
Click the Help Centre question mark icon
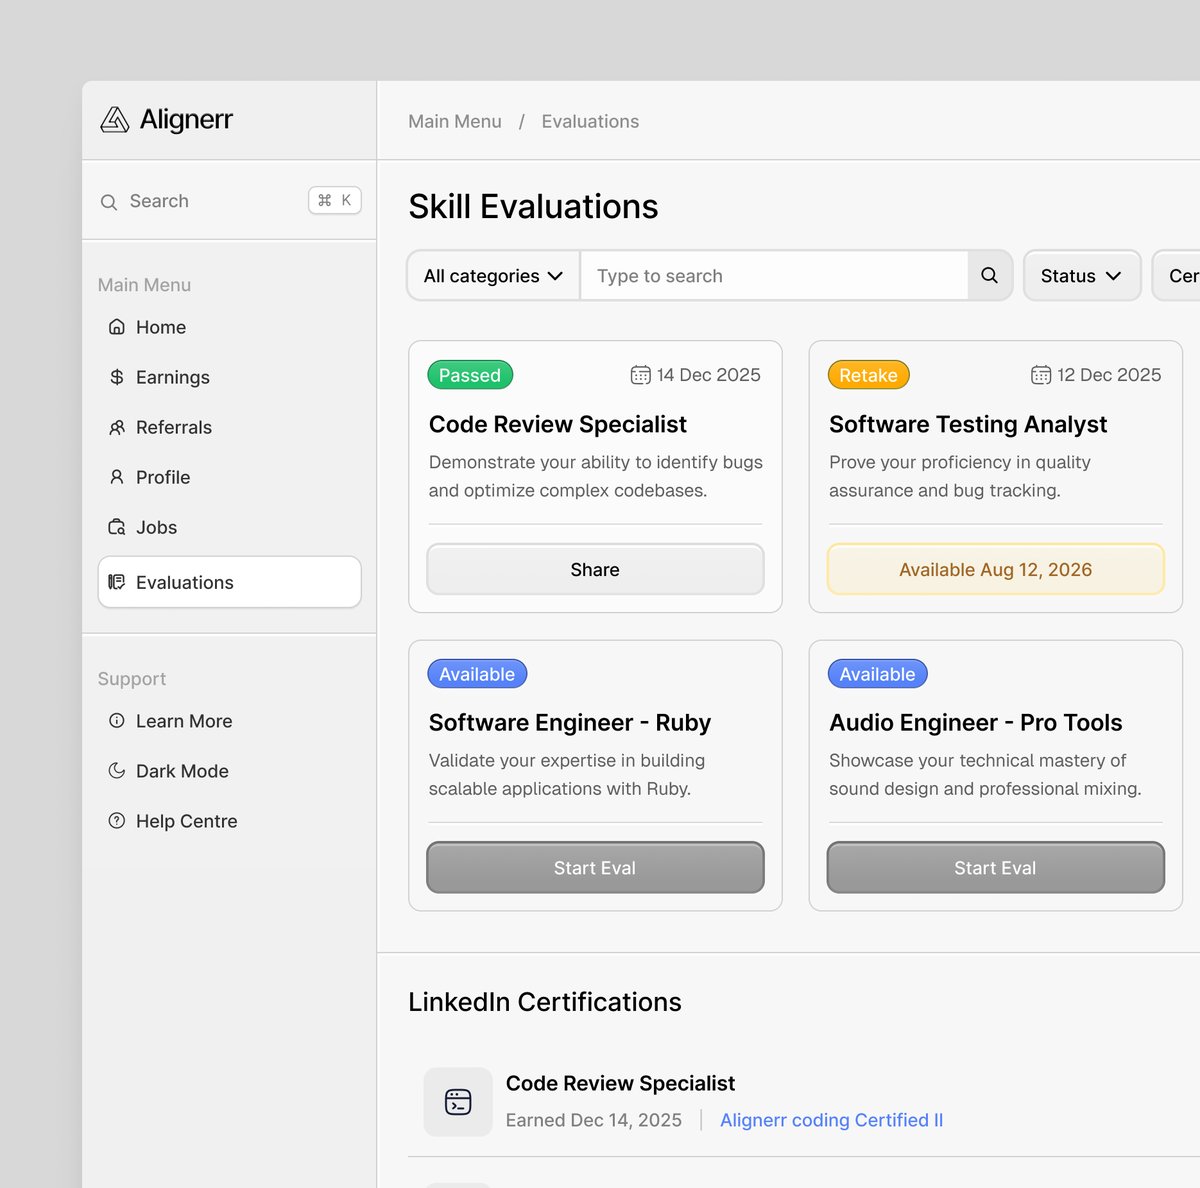coord(117,821)
